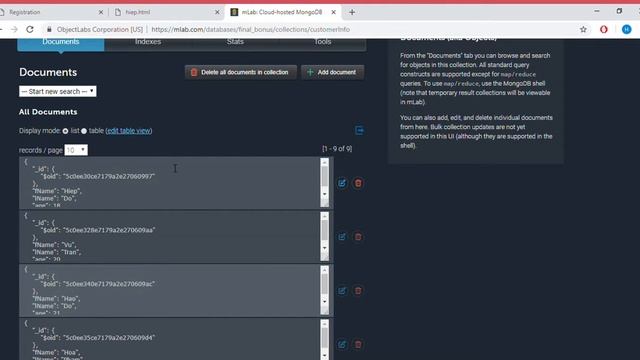
Task: Click the export icon above the records list
Action: (x=359, y=130)
